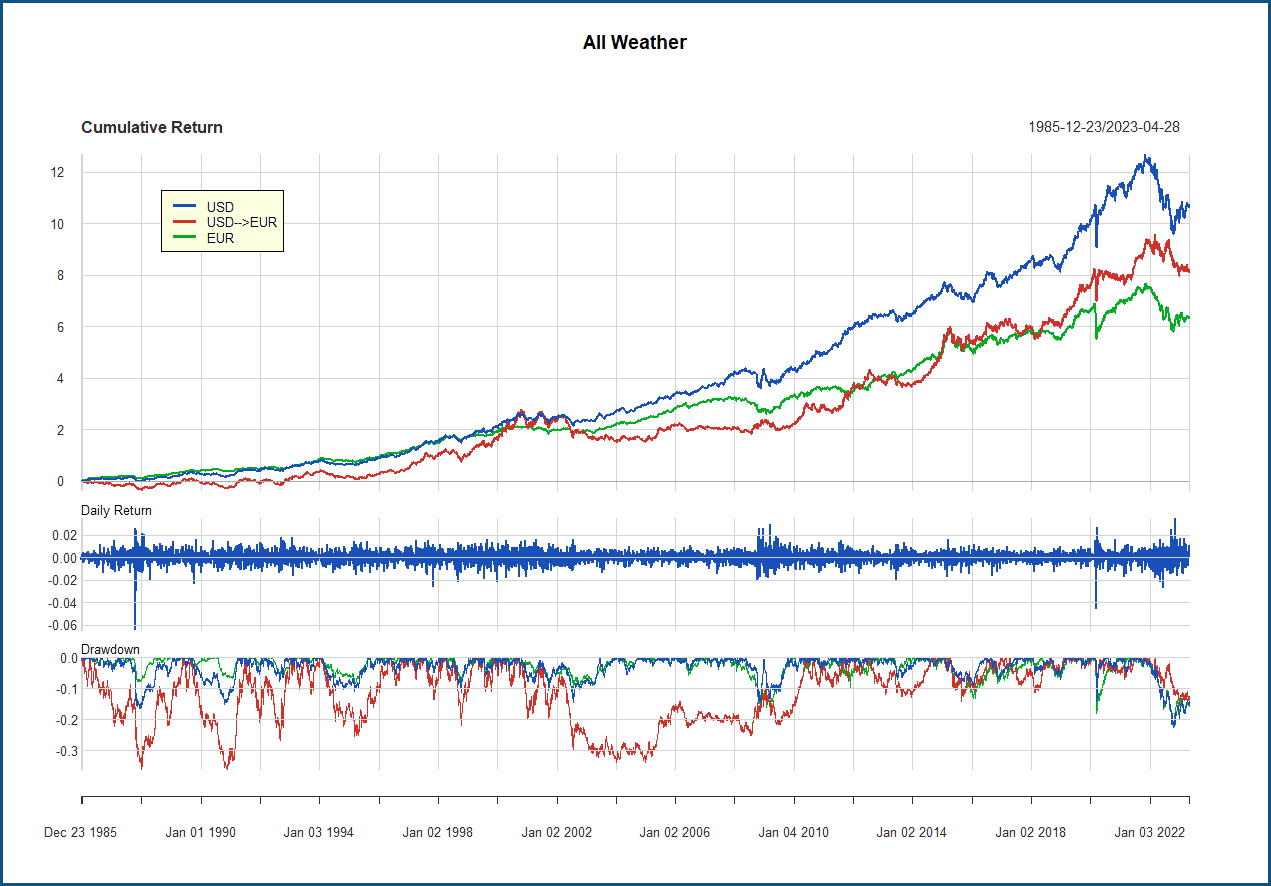Click the blue USD legend color line
The height and width of the screenshot is (886, 1271).
tap(183, 207)
